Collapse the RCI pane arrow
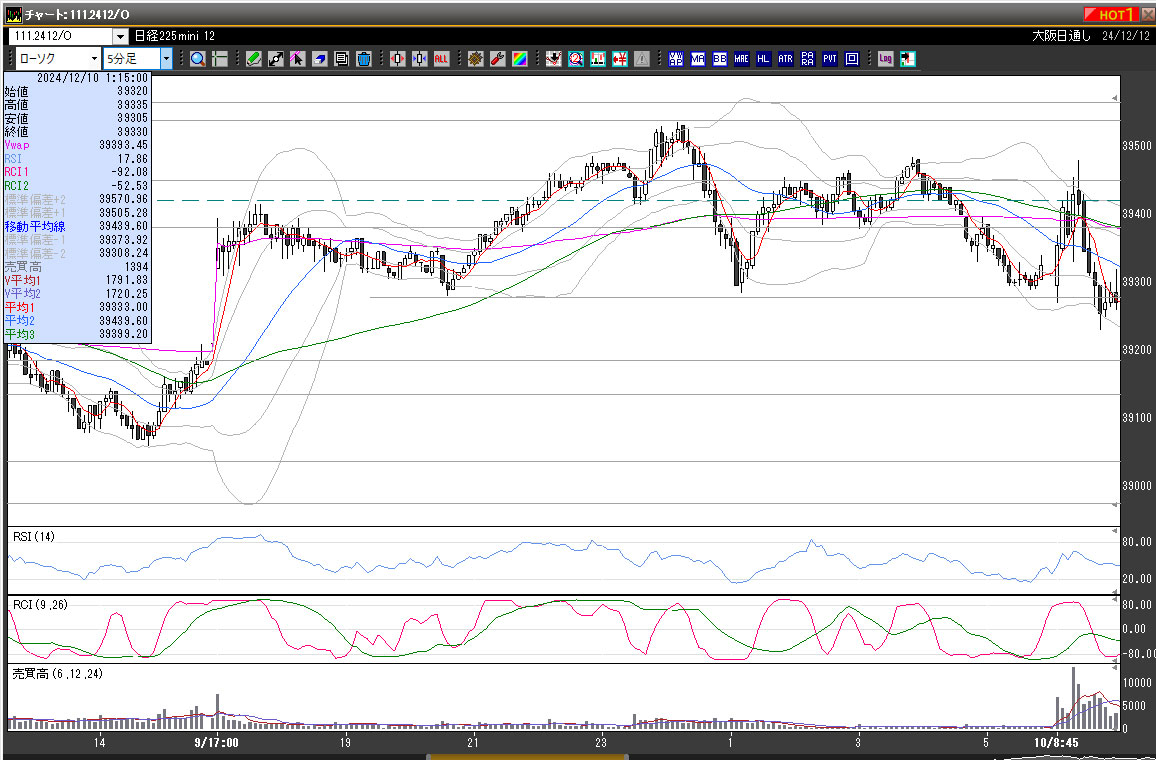Image resolution: width=1156 pixels, height=760 pixels. [1115, 600]
